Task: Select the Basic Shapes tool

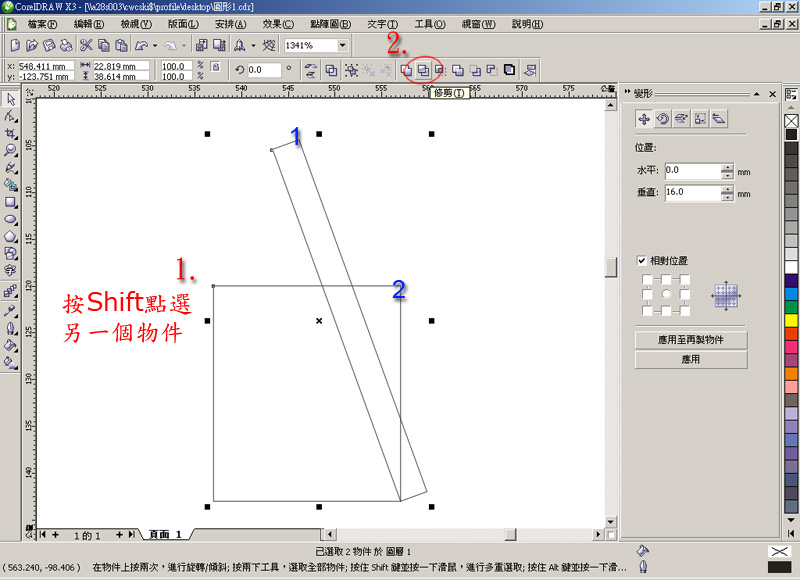Action: pos(11,254)
